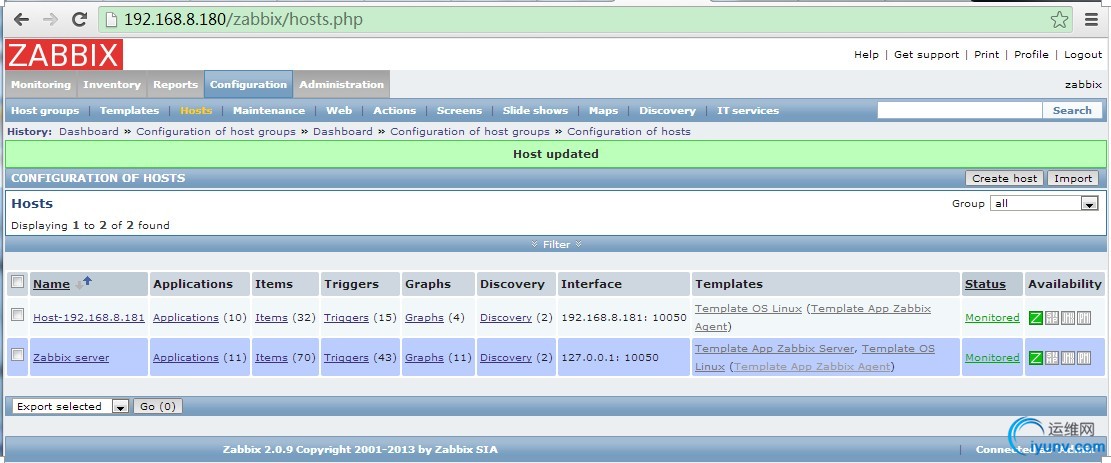The image size is (1111, 463).
Task: Reload the page with refresh icon
Action: click(79, 19)
